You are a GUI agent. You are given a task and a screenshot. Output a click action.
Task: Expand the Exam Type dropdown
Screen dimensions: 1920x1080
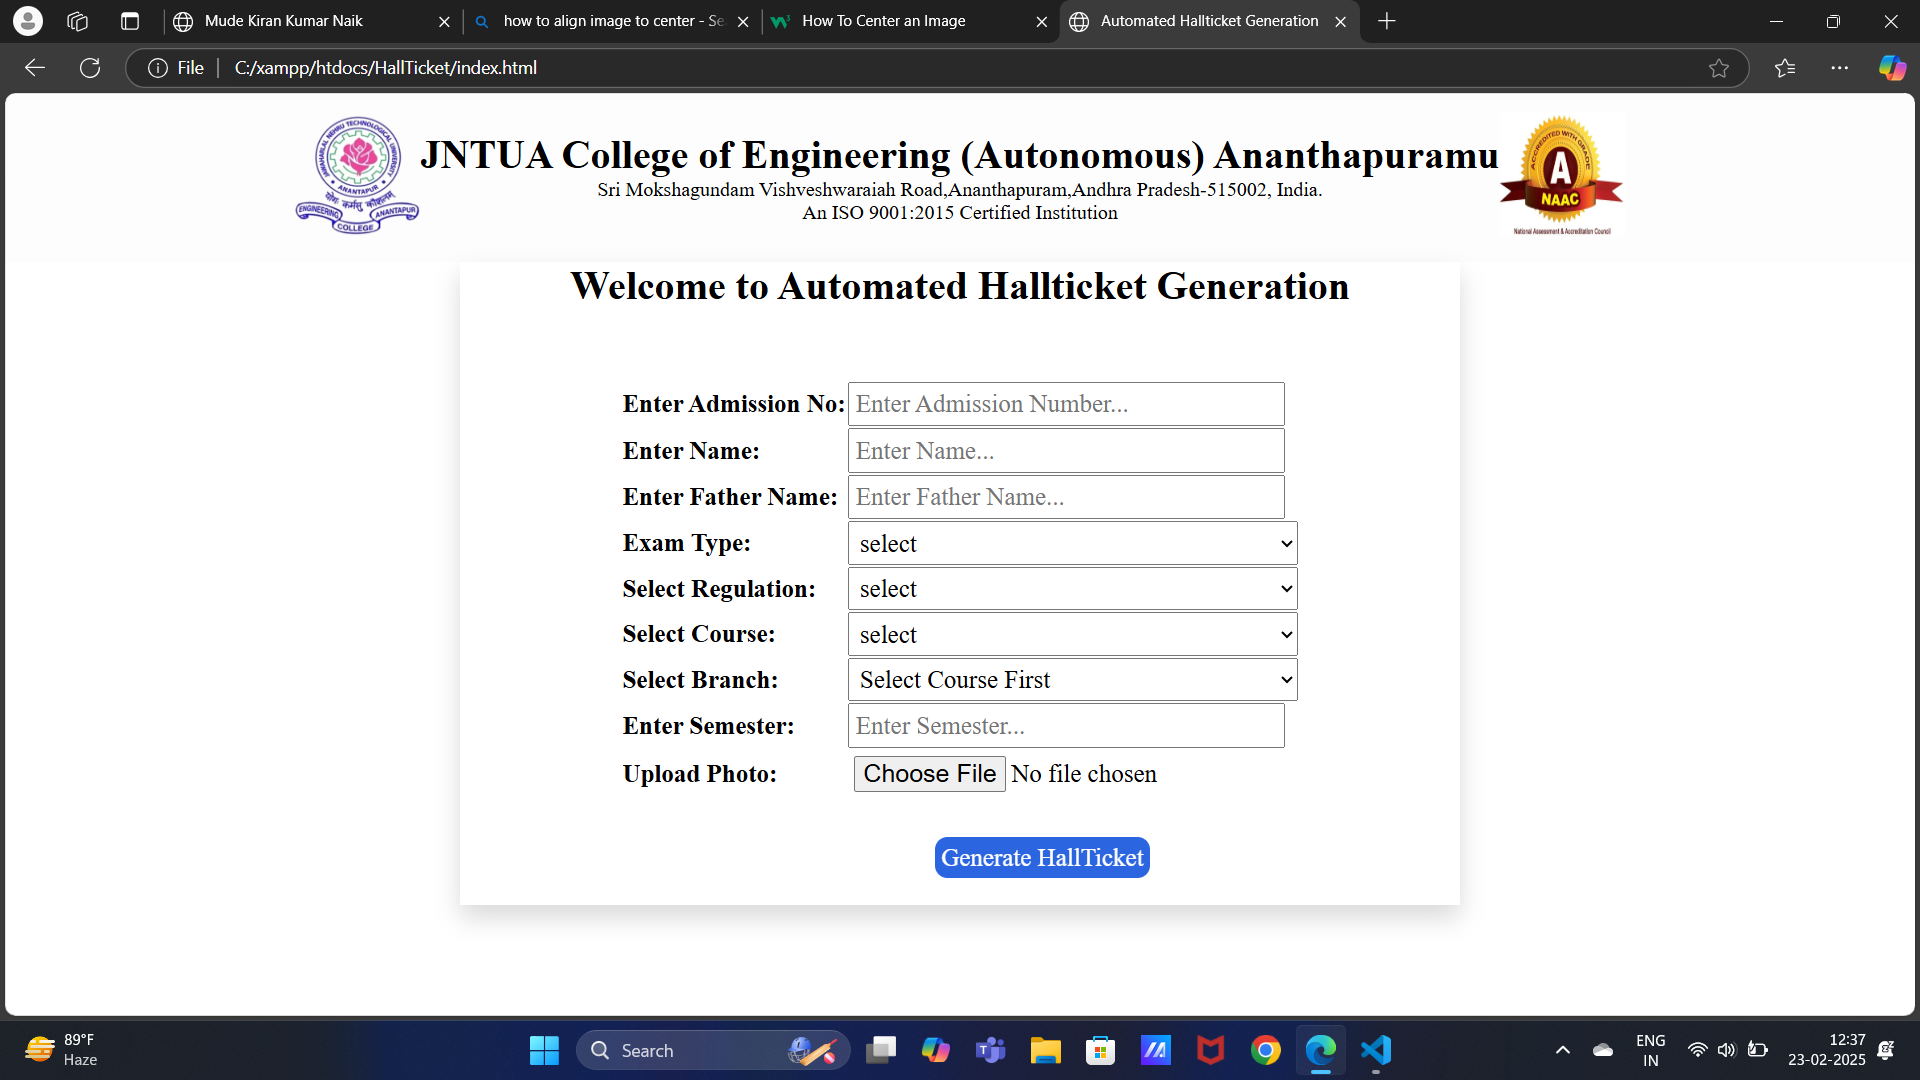[x=1072, y=544]
